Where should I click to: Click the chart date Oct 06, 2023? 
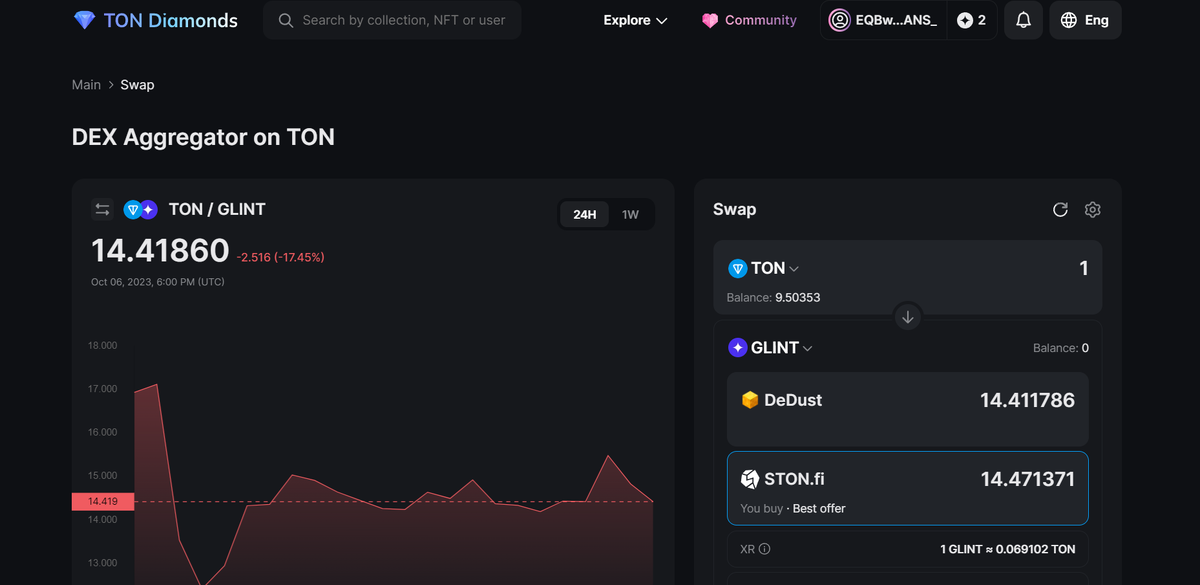coord(158,282)
